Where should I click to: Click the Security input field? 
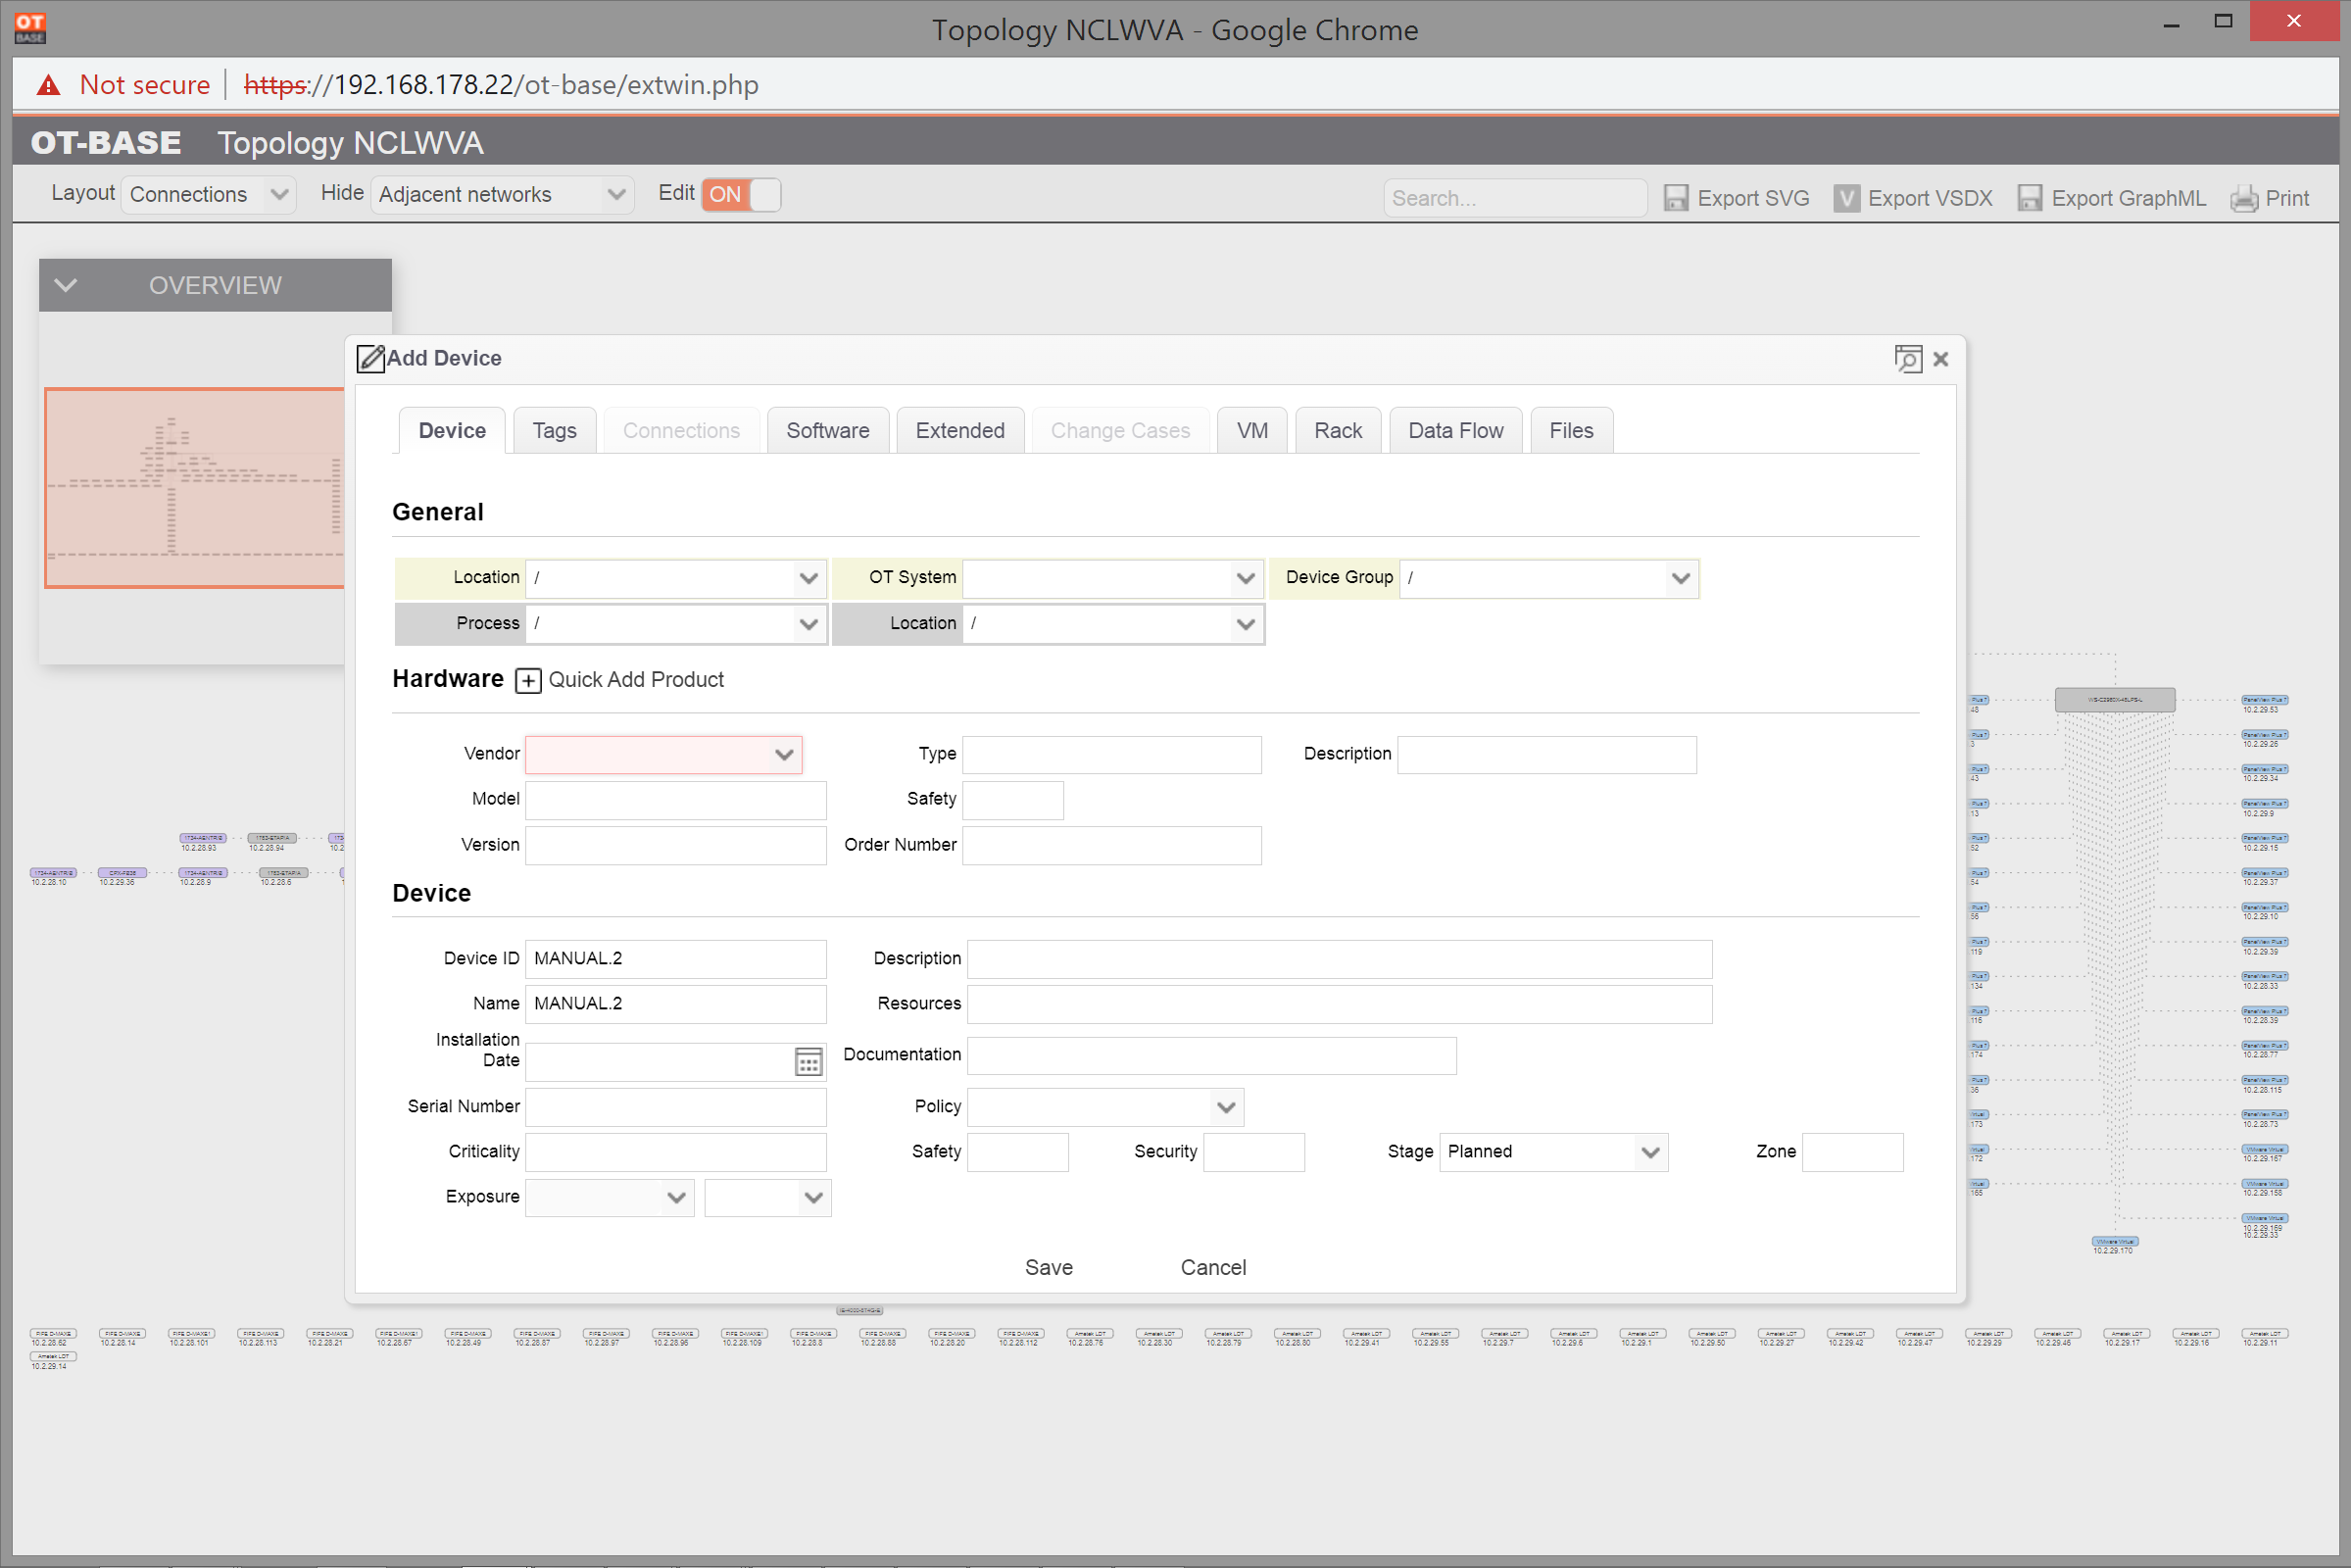[1254, 1152]
